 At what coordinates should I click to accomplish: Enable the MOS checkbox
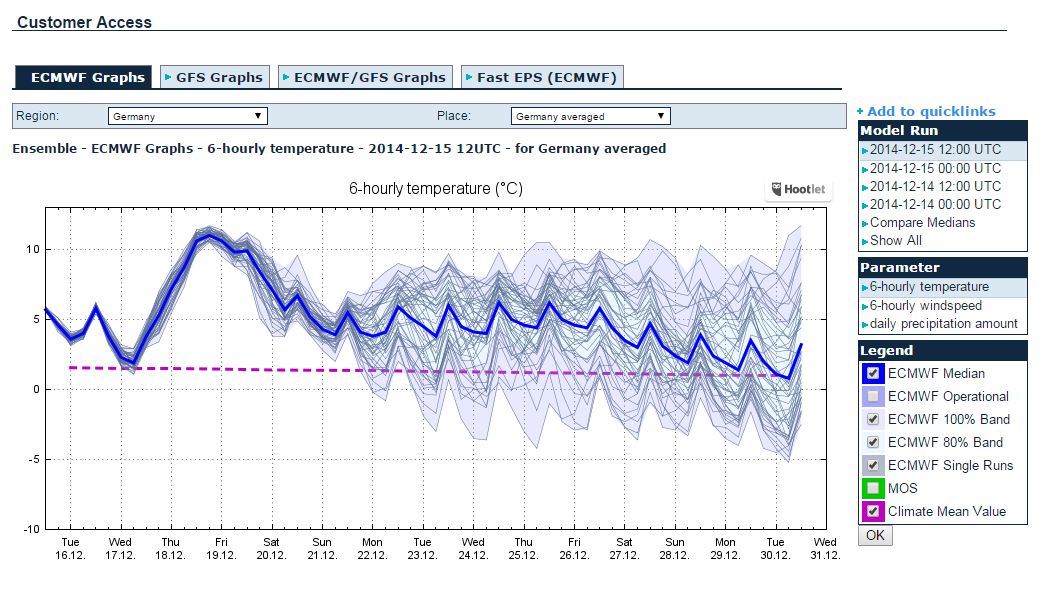point(873,488)
